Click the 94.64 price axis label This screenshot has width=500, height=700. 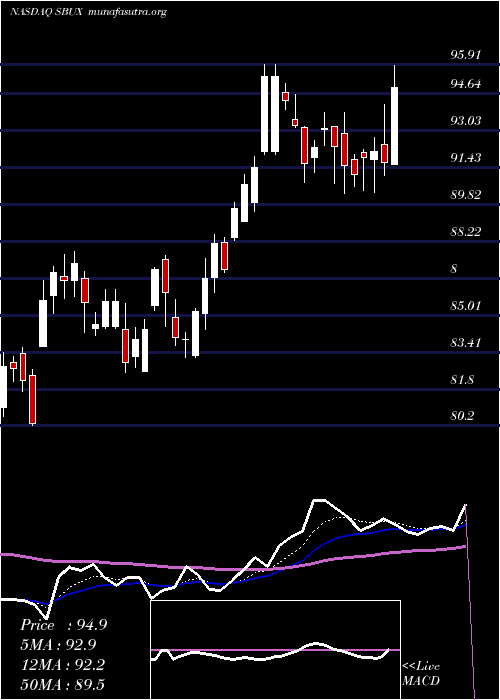466,83
